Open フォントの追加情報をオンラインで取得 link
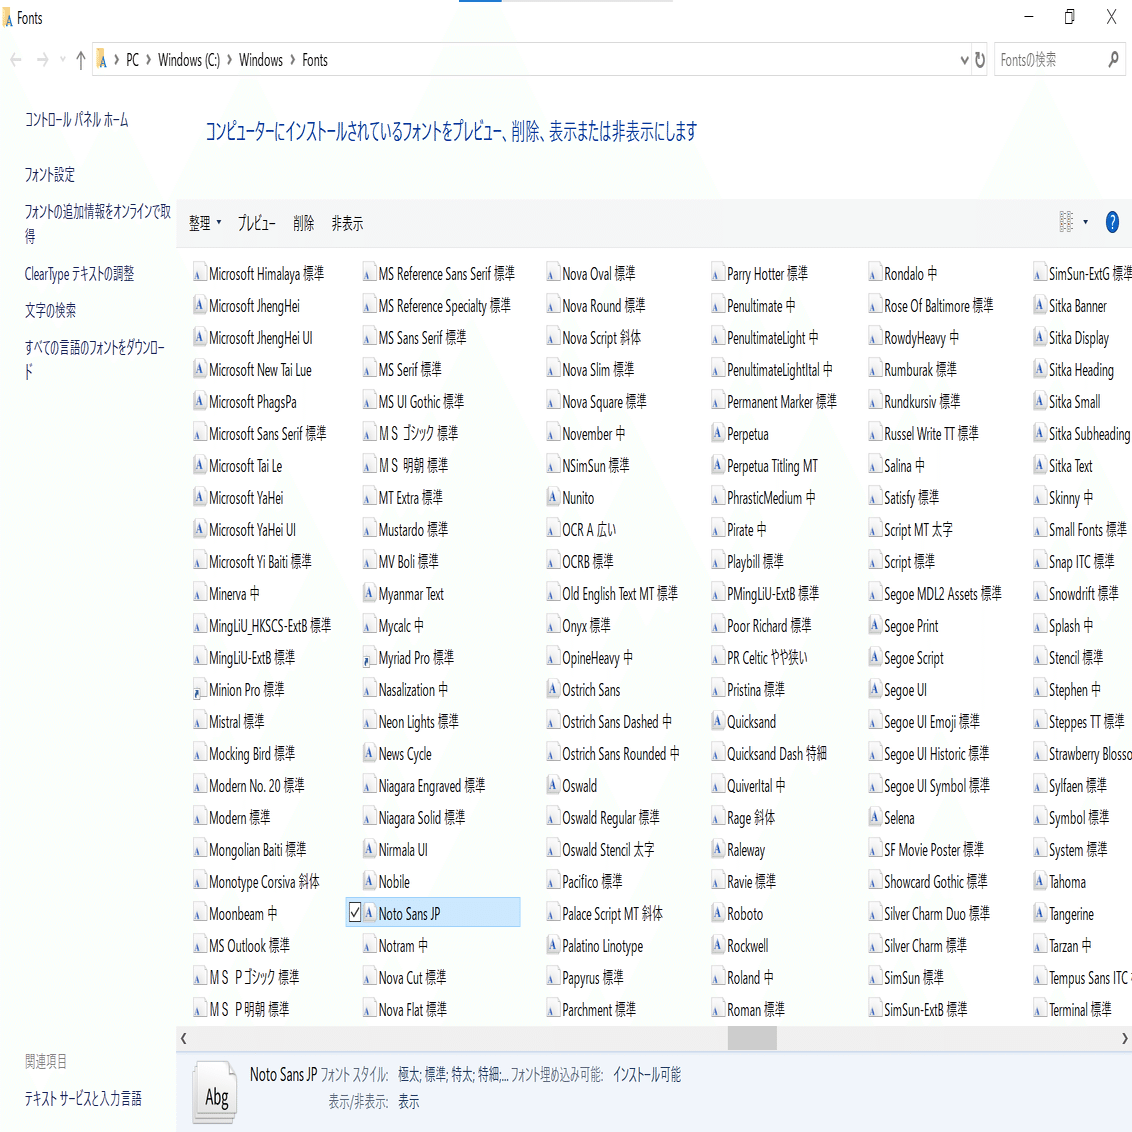1132x1132 pixels. [x=97, y=223]
